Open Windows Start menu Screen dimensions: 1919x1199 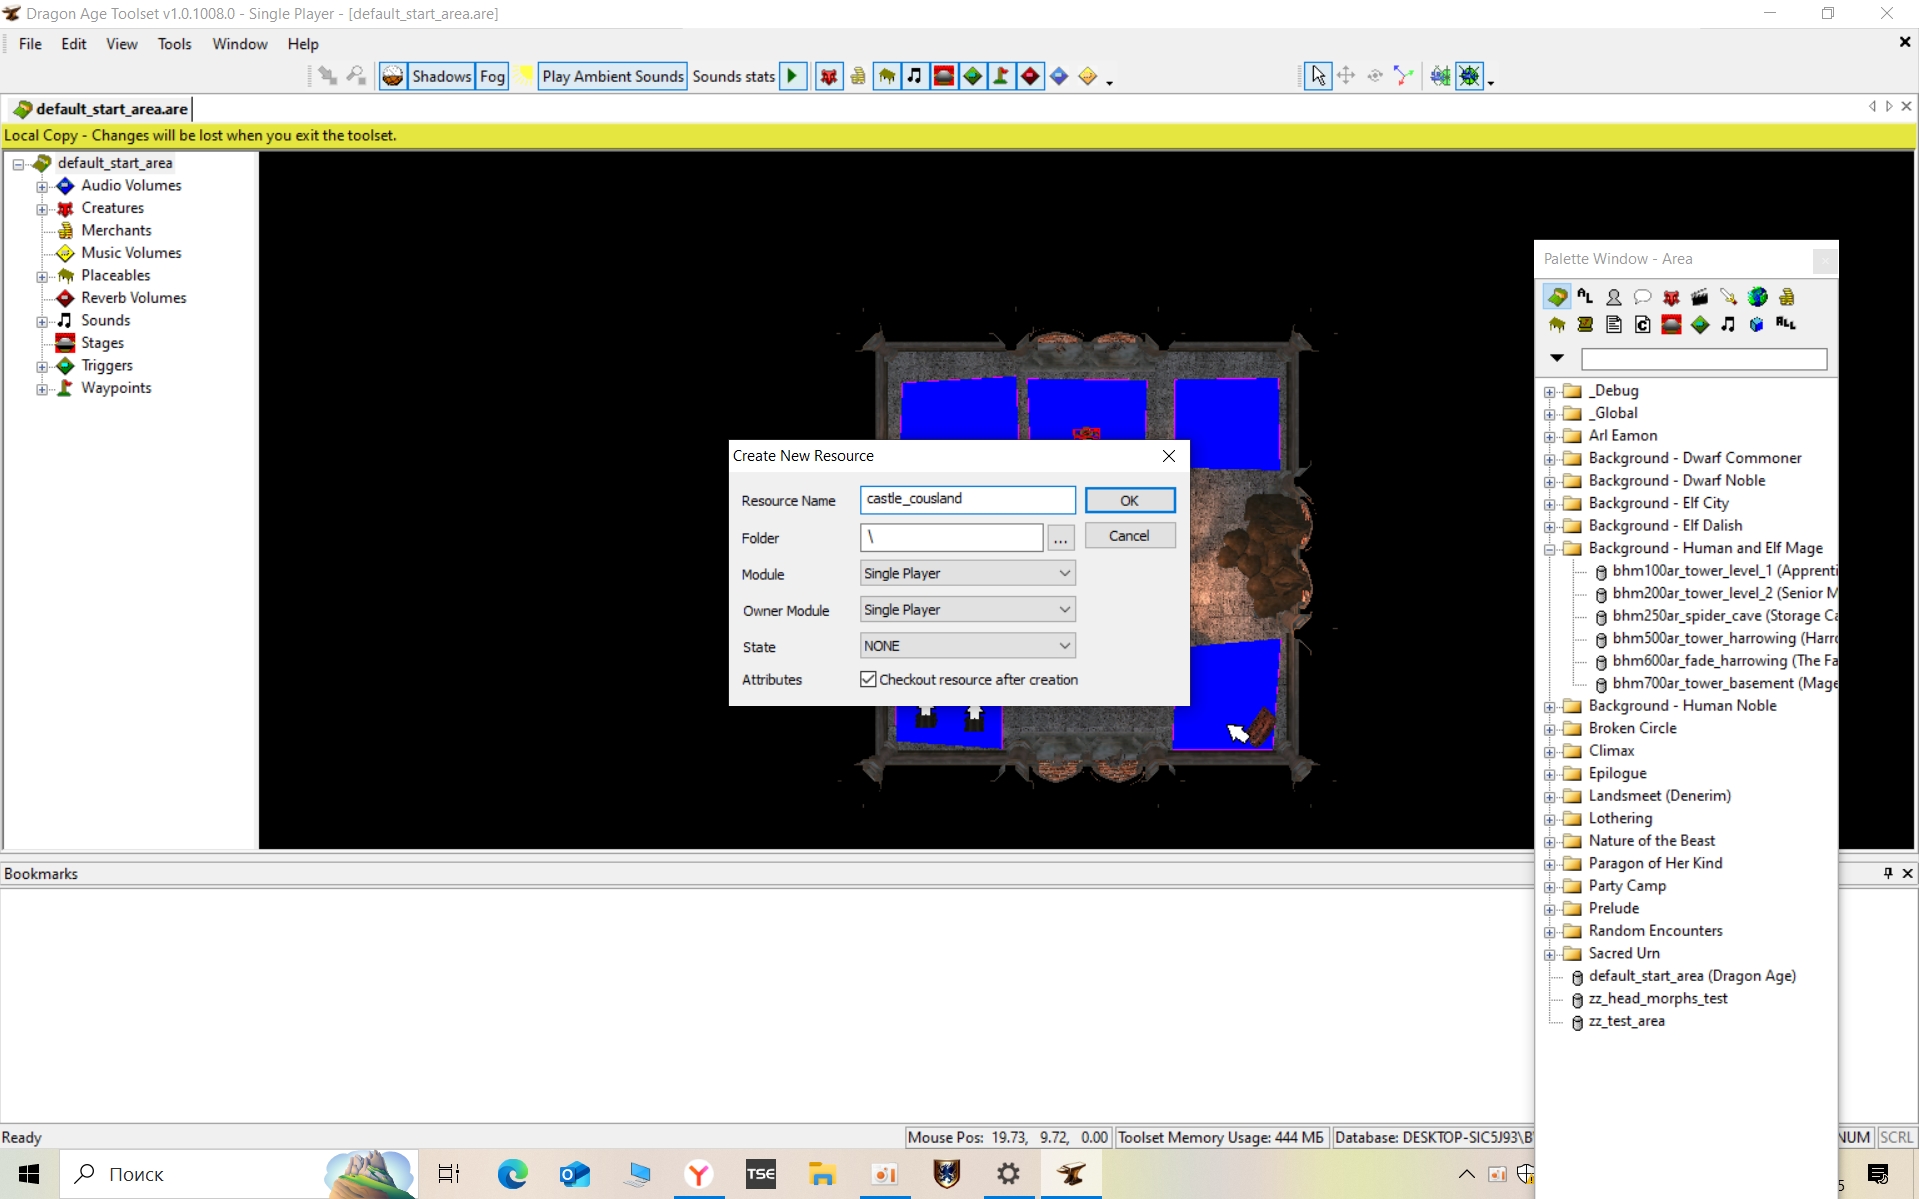(29, 1174)
